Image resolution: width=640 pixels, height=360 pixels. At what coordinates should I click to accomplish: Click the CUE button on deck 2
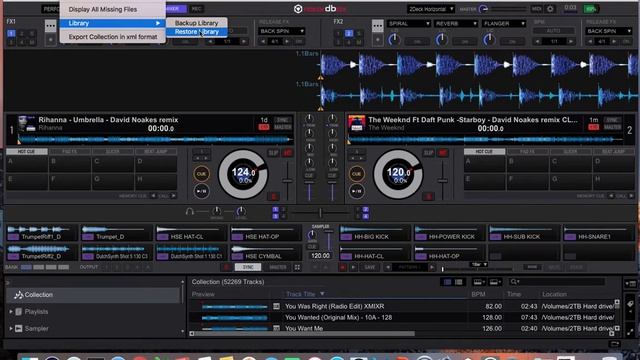[x=356, y=174]
